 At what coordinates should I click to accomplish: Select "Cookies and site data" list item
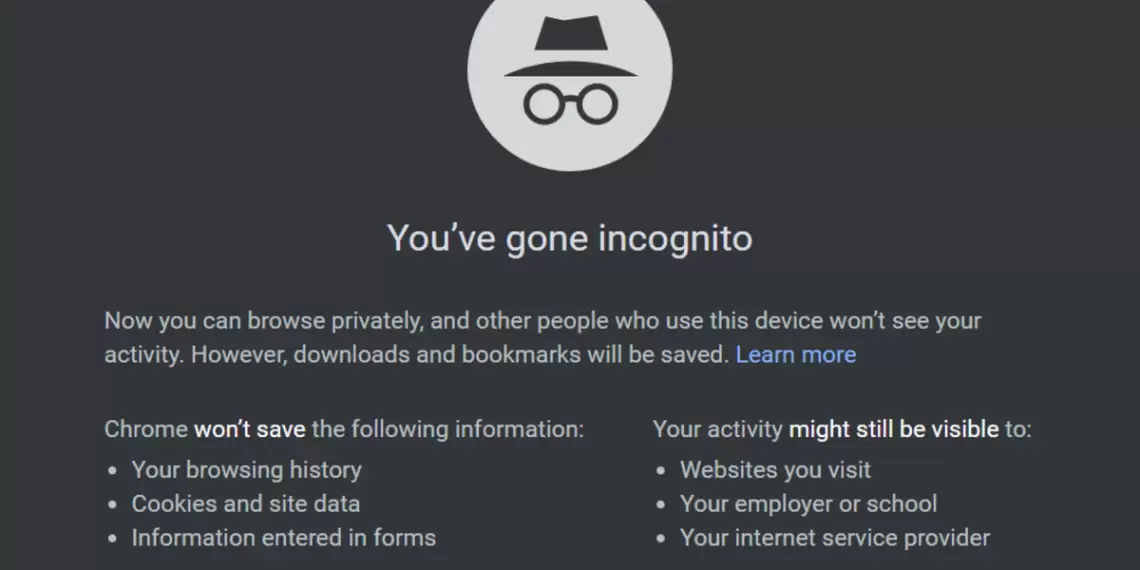pyautogui.click(x=245, y=504)
